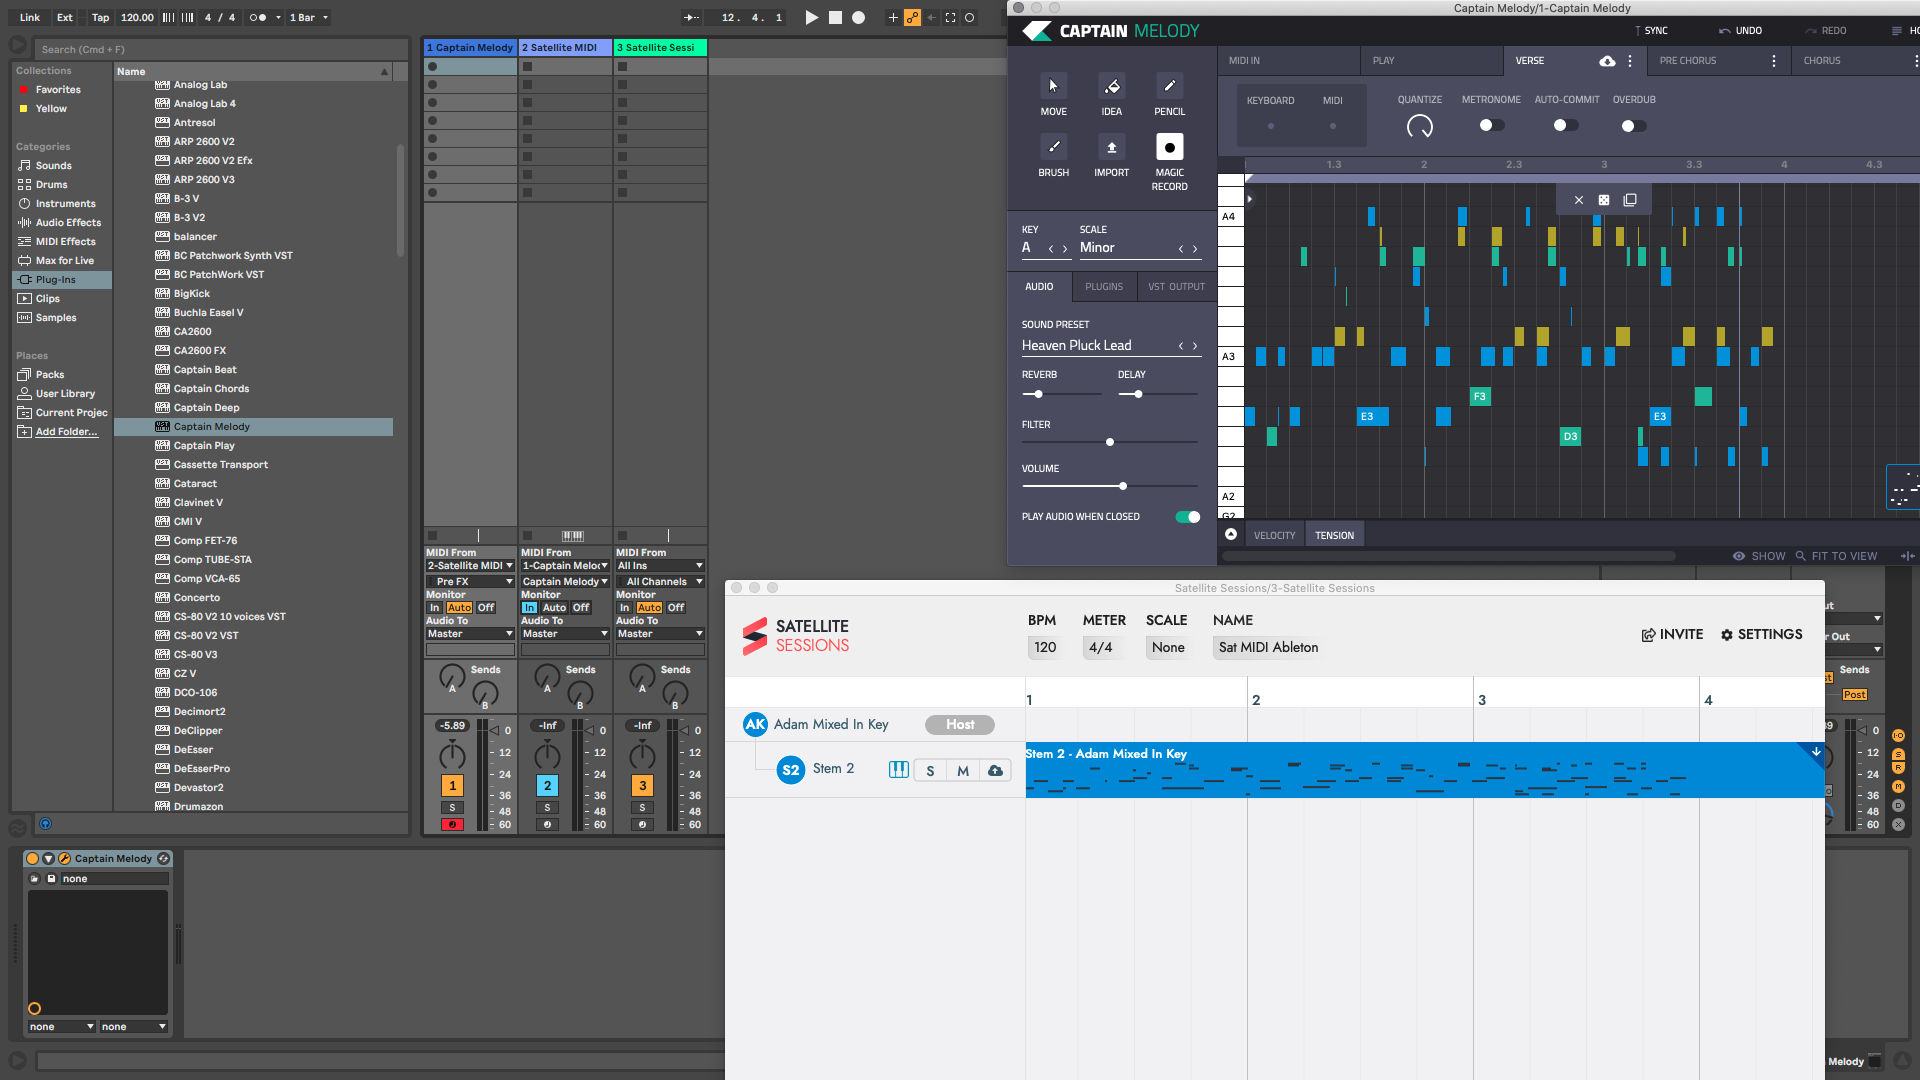This screenshot has height=1080, width=1920.
Task: Toggle the Metronome switch
Action: 1491,126
